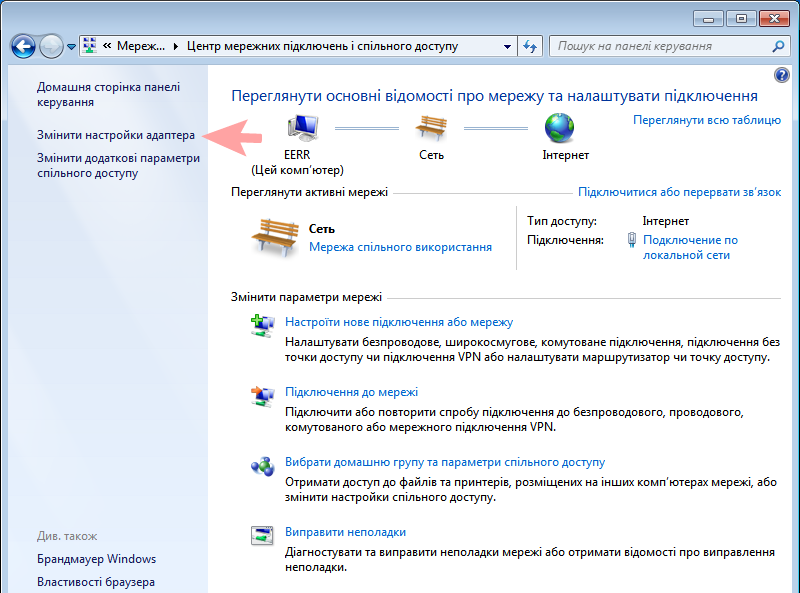Open the address bar history dropdown
Image resolution: width=800 pixels, height=593 pixels.
507,45
